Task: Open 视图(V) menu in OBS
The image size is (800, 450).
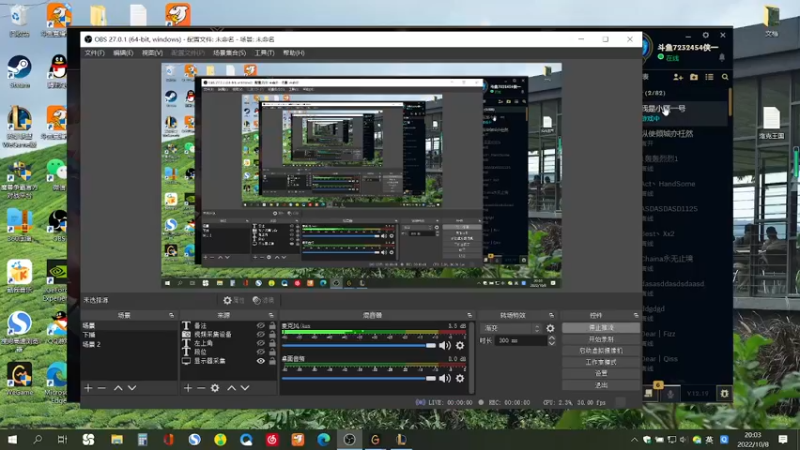Action: pyautogui.click(x=152, y=53)
